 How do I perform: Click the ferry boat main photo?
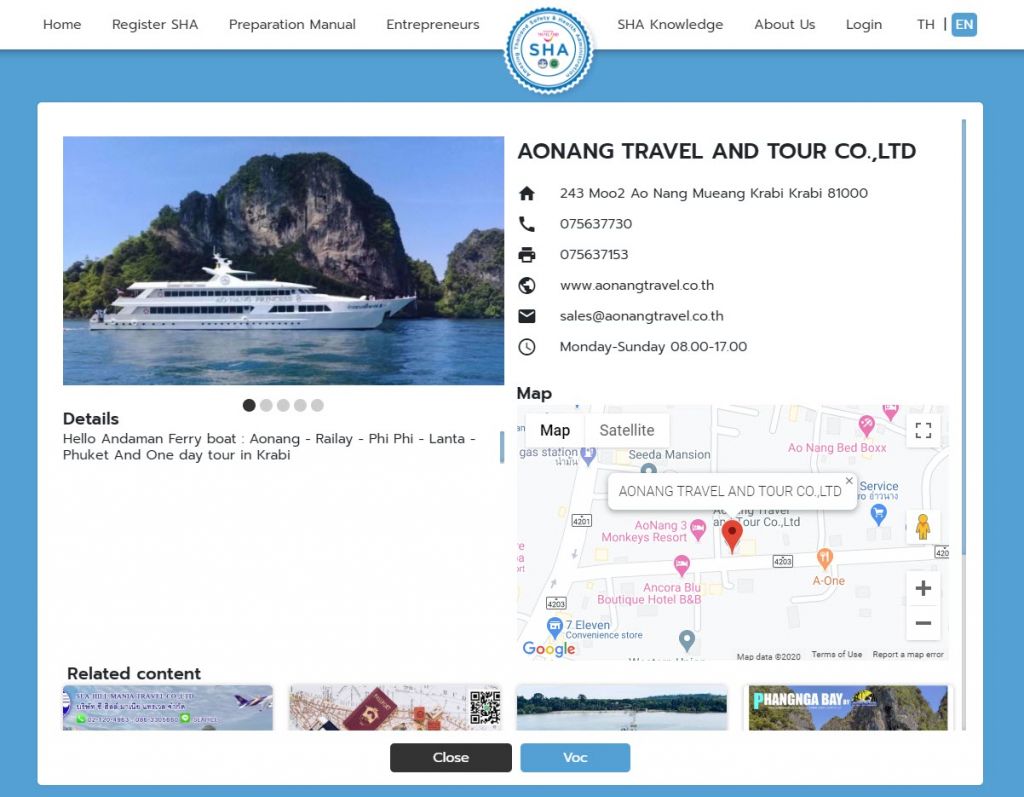coord(283,261)
